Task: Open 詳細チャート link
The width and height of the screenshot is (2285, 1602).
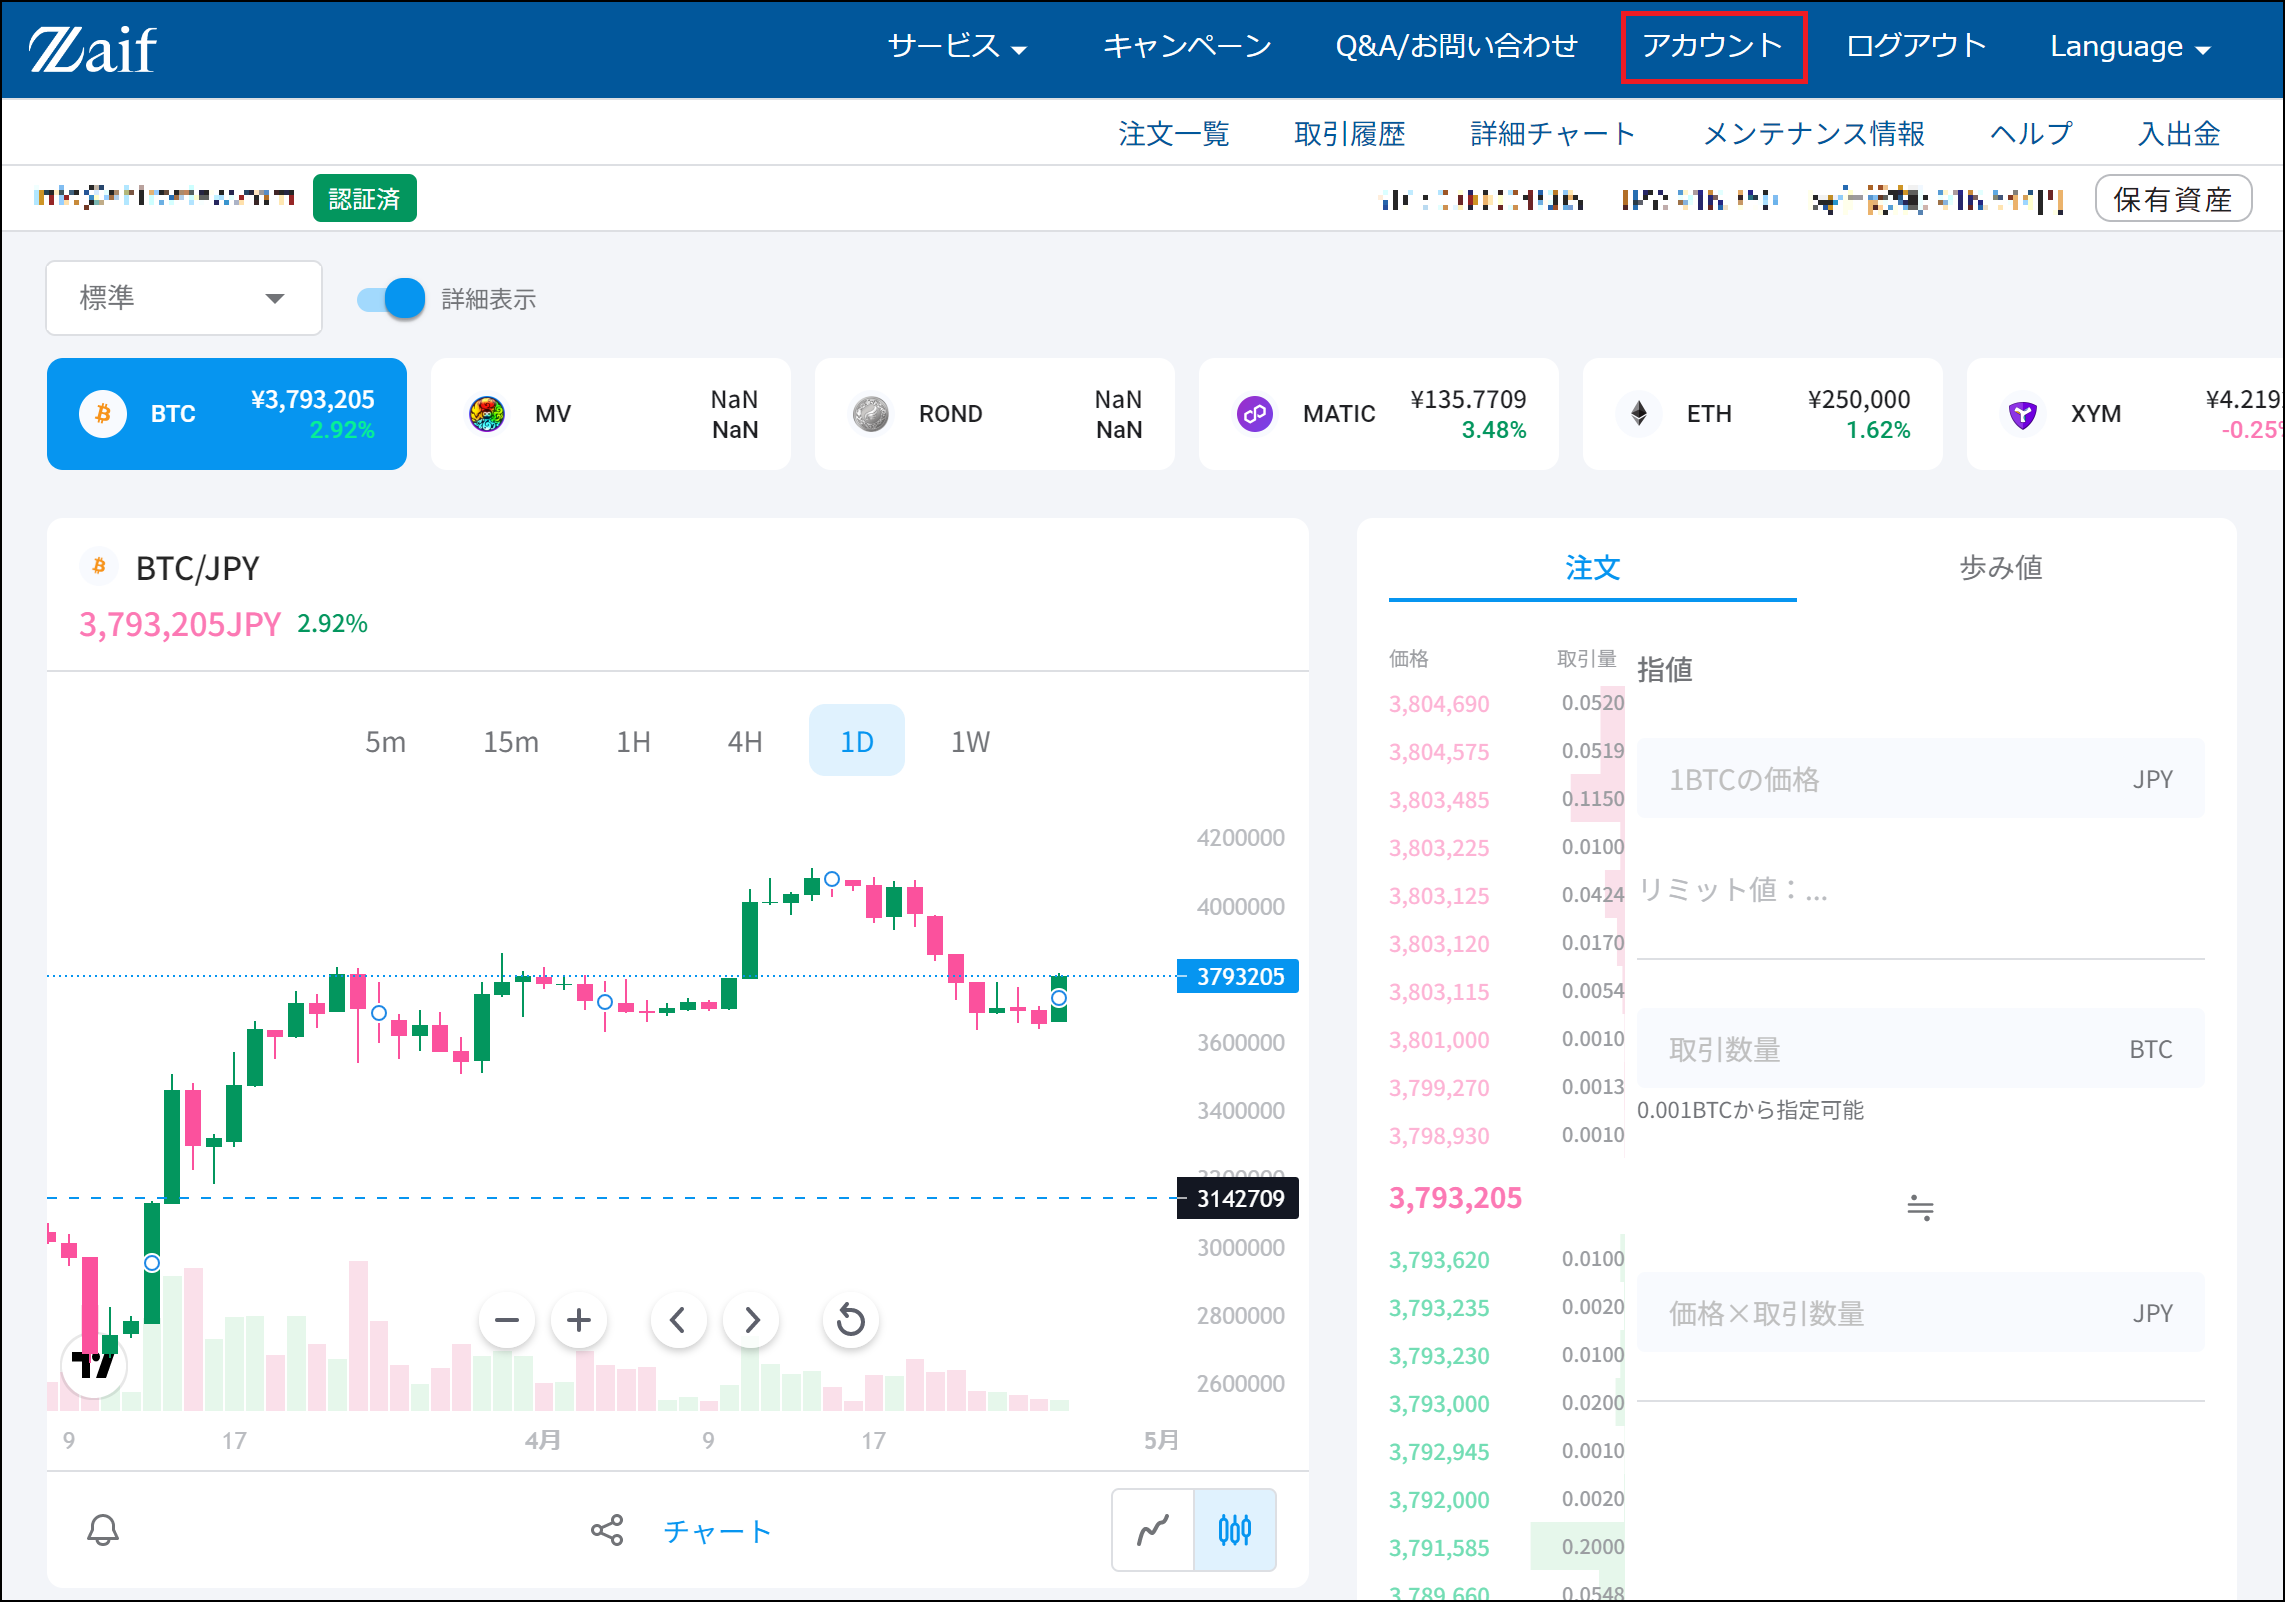Action: tap(1552, 133)
